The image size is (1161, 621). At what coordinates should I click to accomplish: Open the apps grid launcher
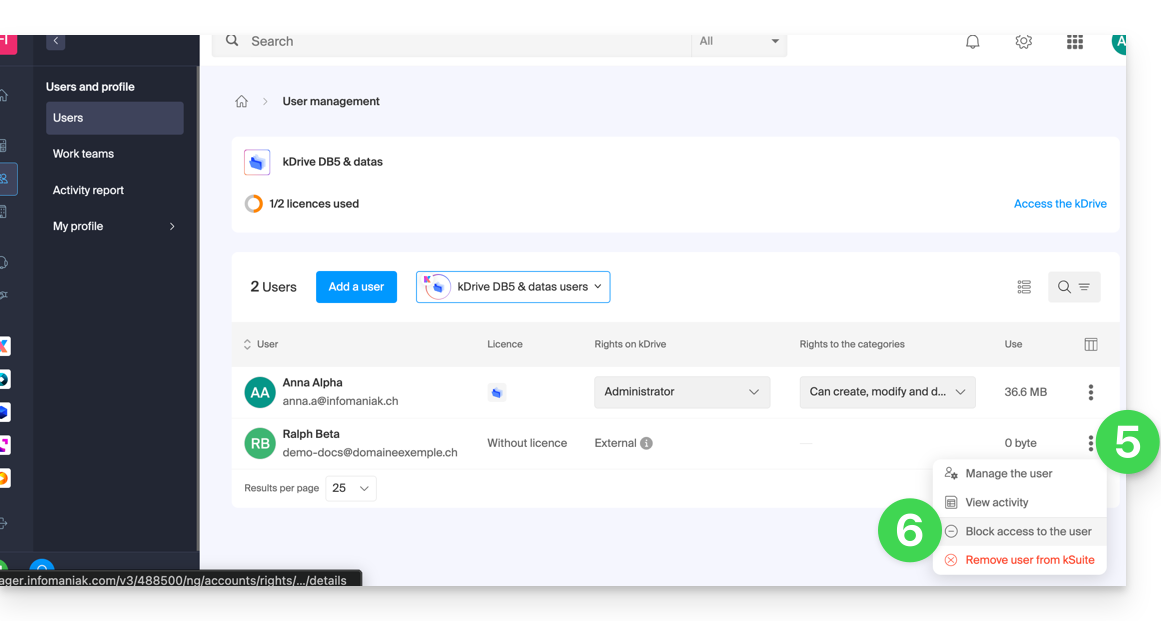1075,42
